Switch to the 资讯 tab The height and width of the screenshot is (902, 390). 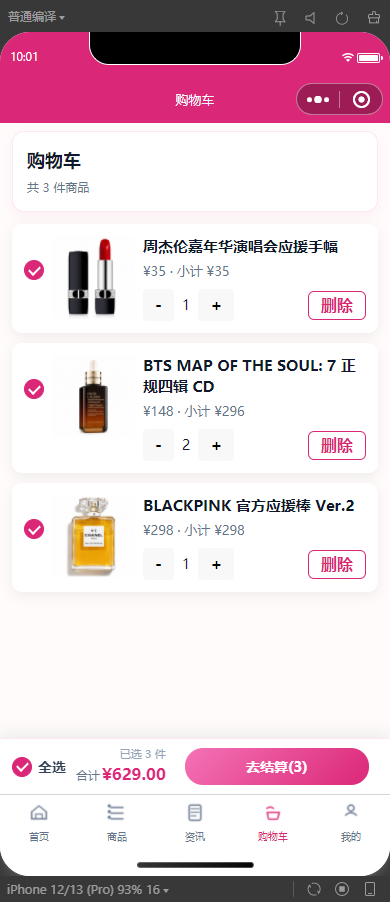pos(195,823)
